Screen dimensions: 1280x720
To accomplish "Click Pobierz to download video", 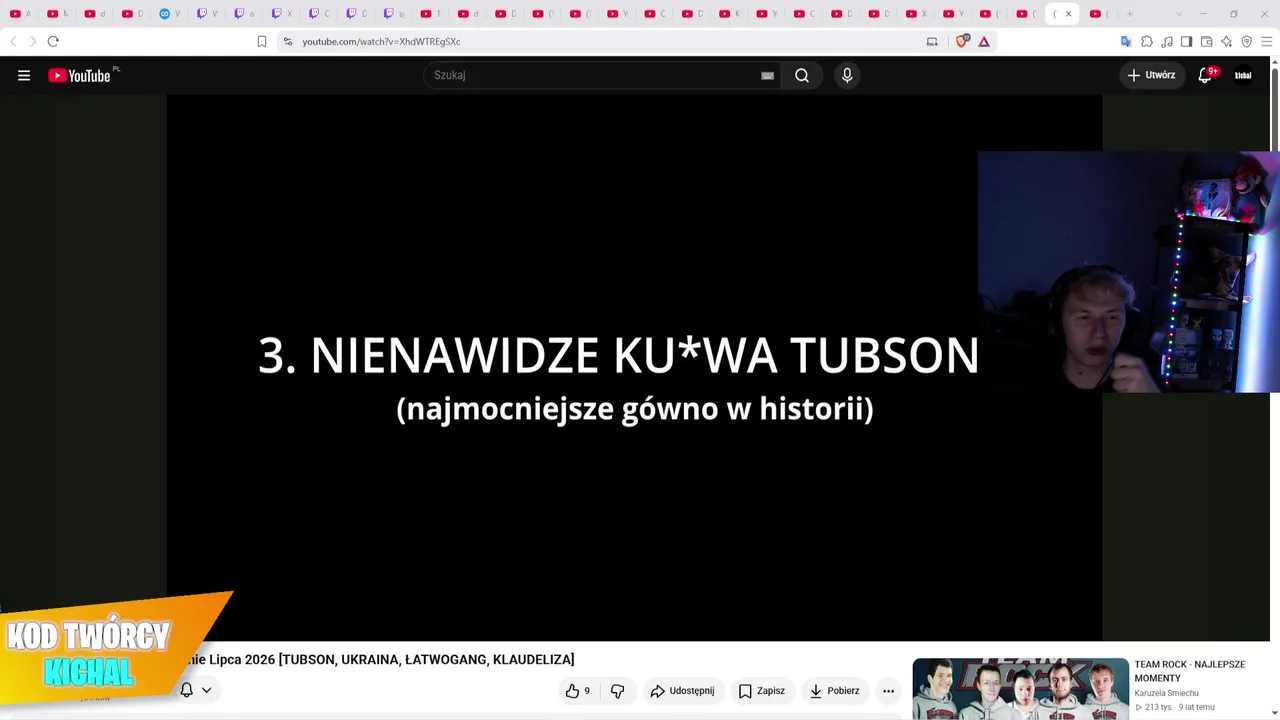I will click(834, 691).
